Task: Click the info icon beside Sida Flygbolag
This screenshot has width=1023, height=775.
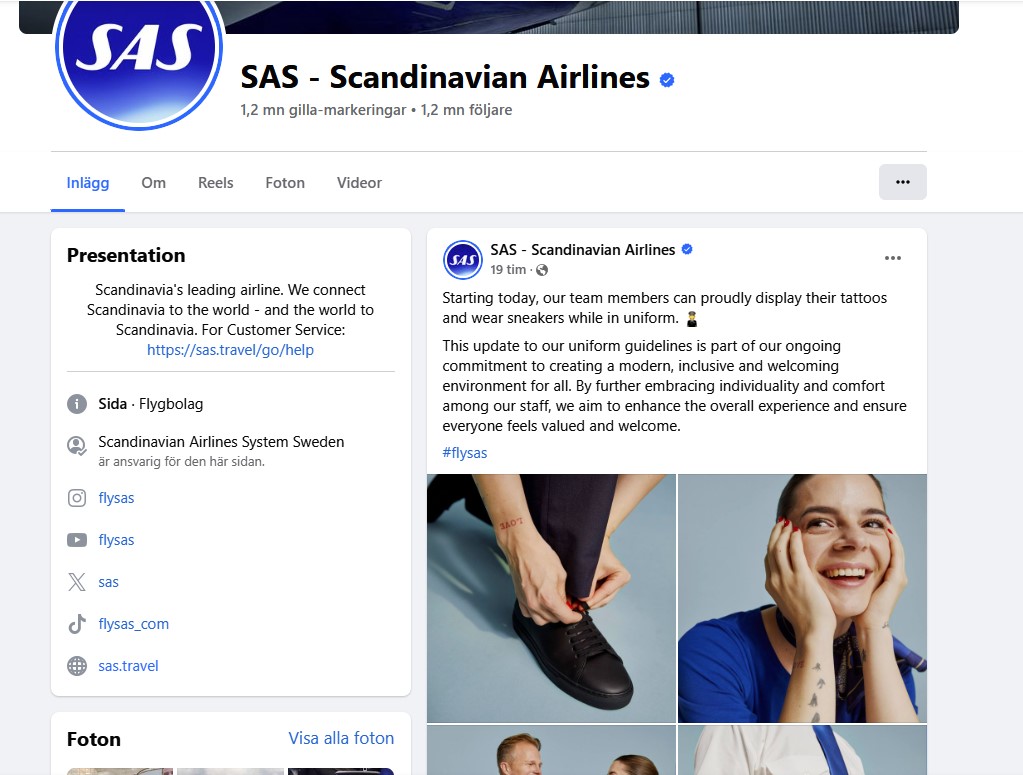Action: click(x=77, y=404)
